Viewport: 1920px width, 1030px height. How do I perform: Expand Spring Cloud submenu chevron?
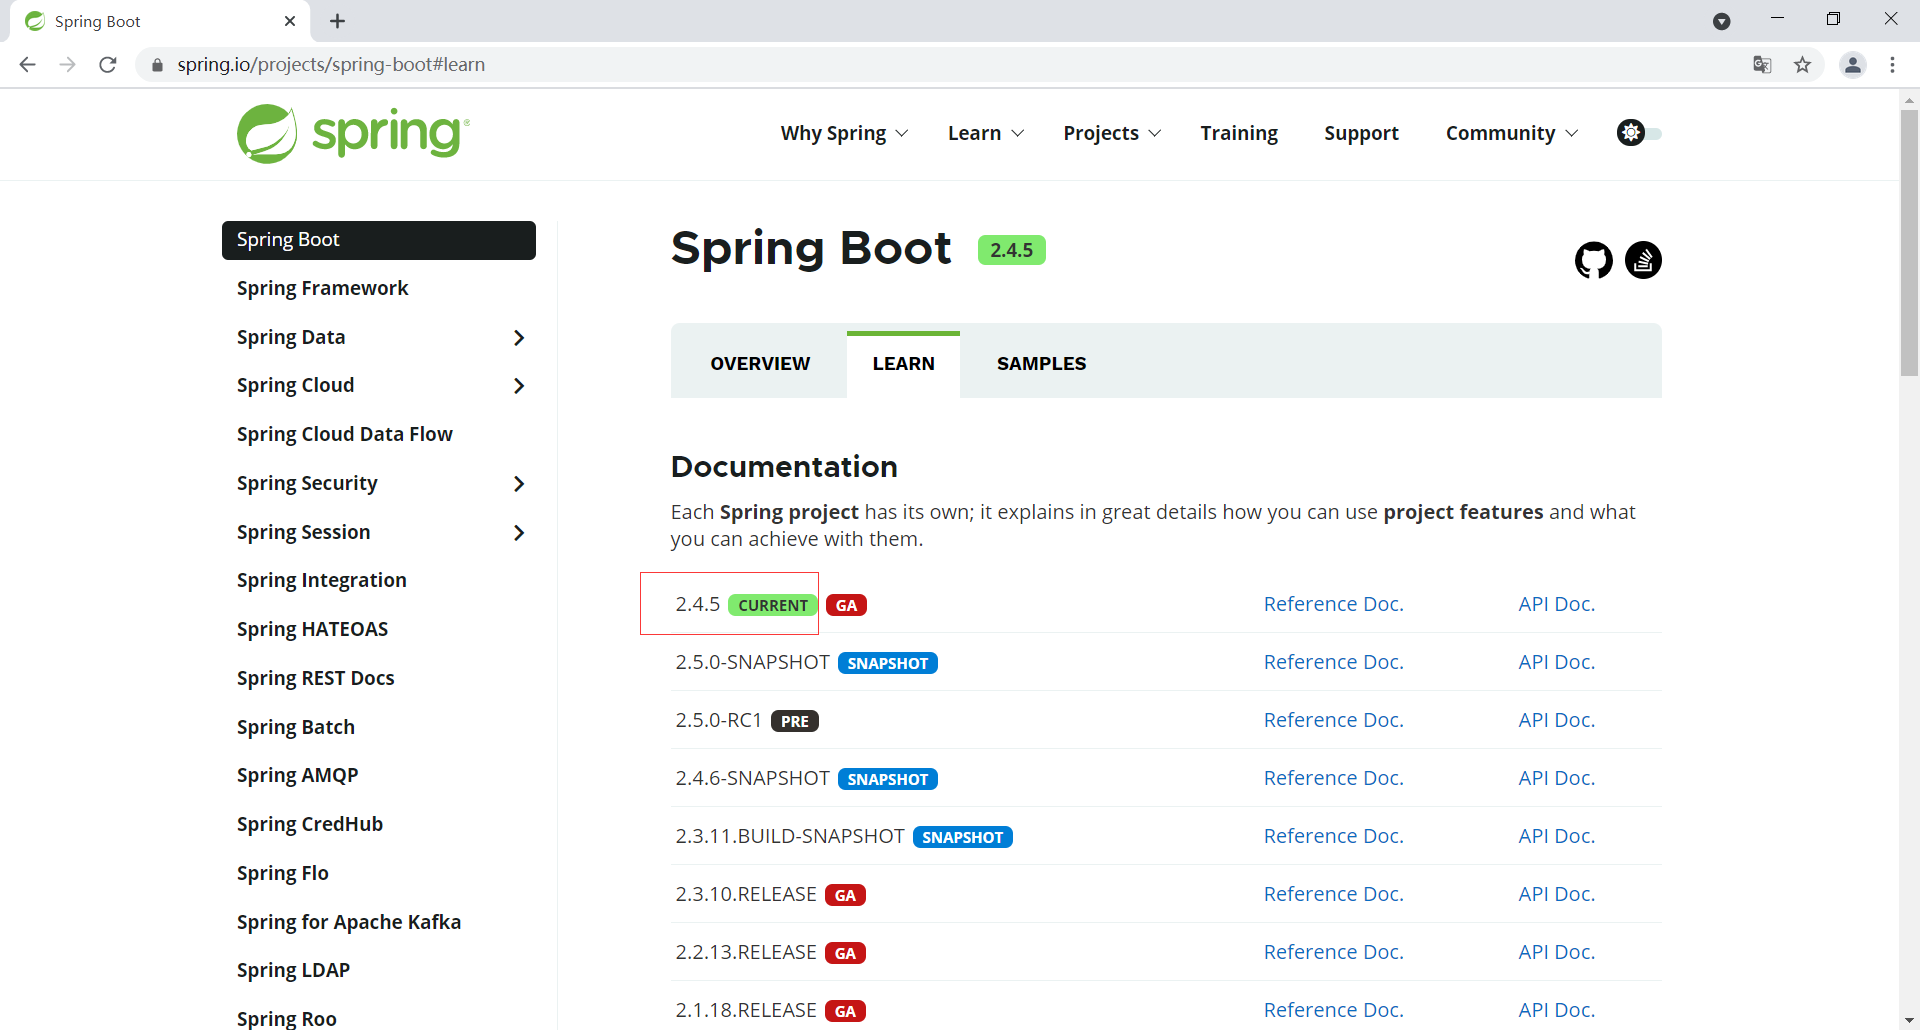click(518, 386)
